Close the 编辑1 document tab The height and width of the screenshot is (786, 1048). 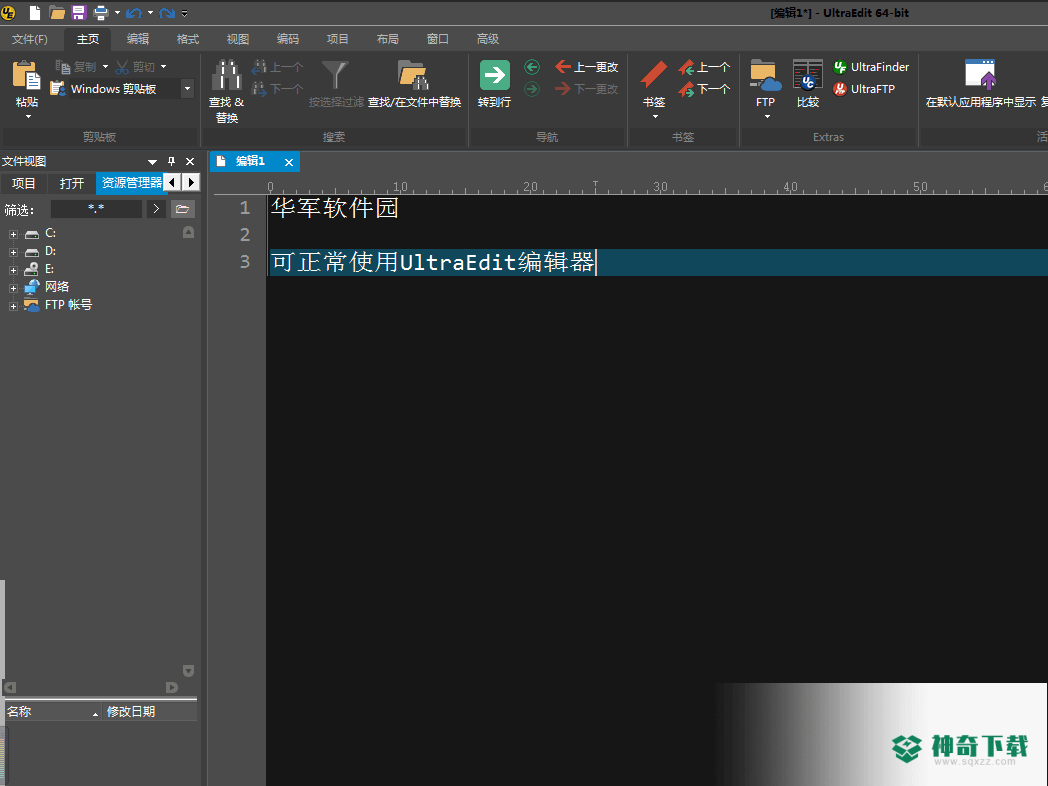point(289,162)
